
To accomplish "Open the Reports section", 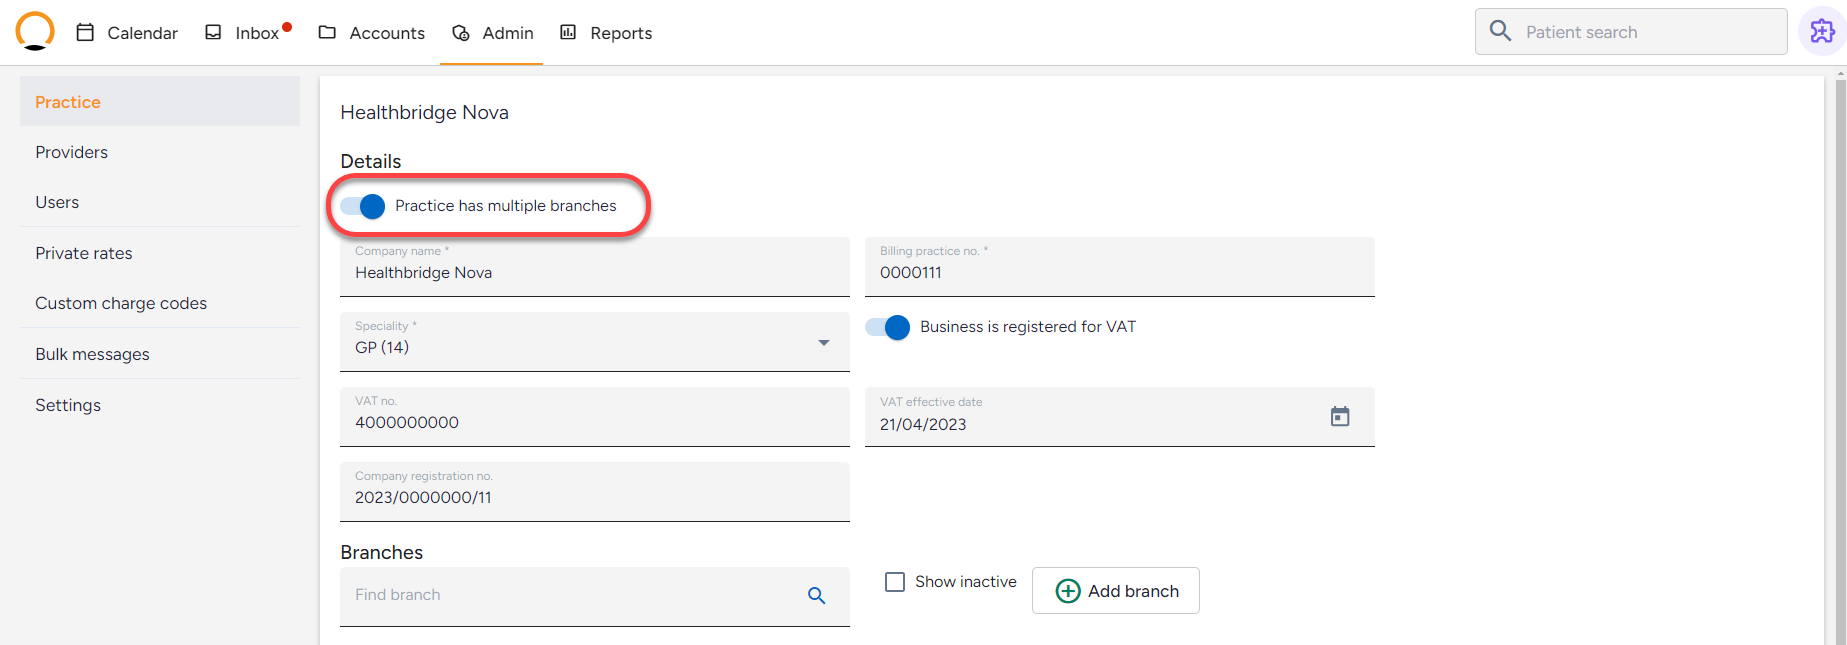I will 605,33.
